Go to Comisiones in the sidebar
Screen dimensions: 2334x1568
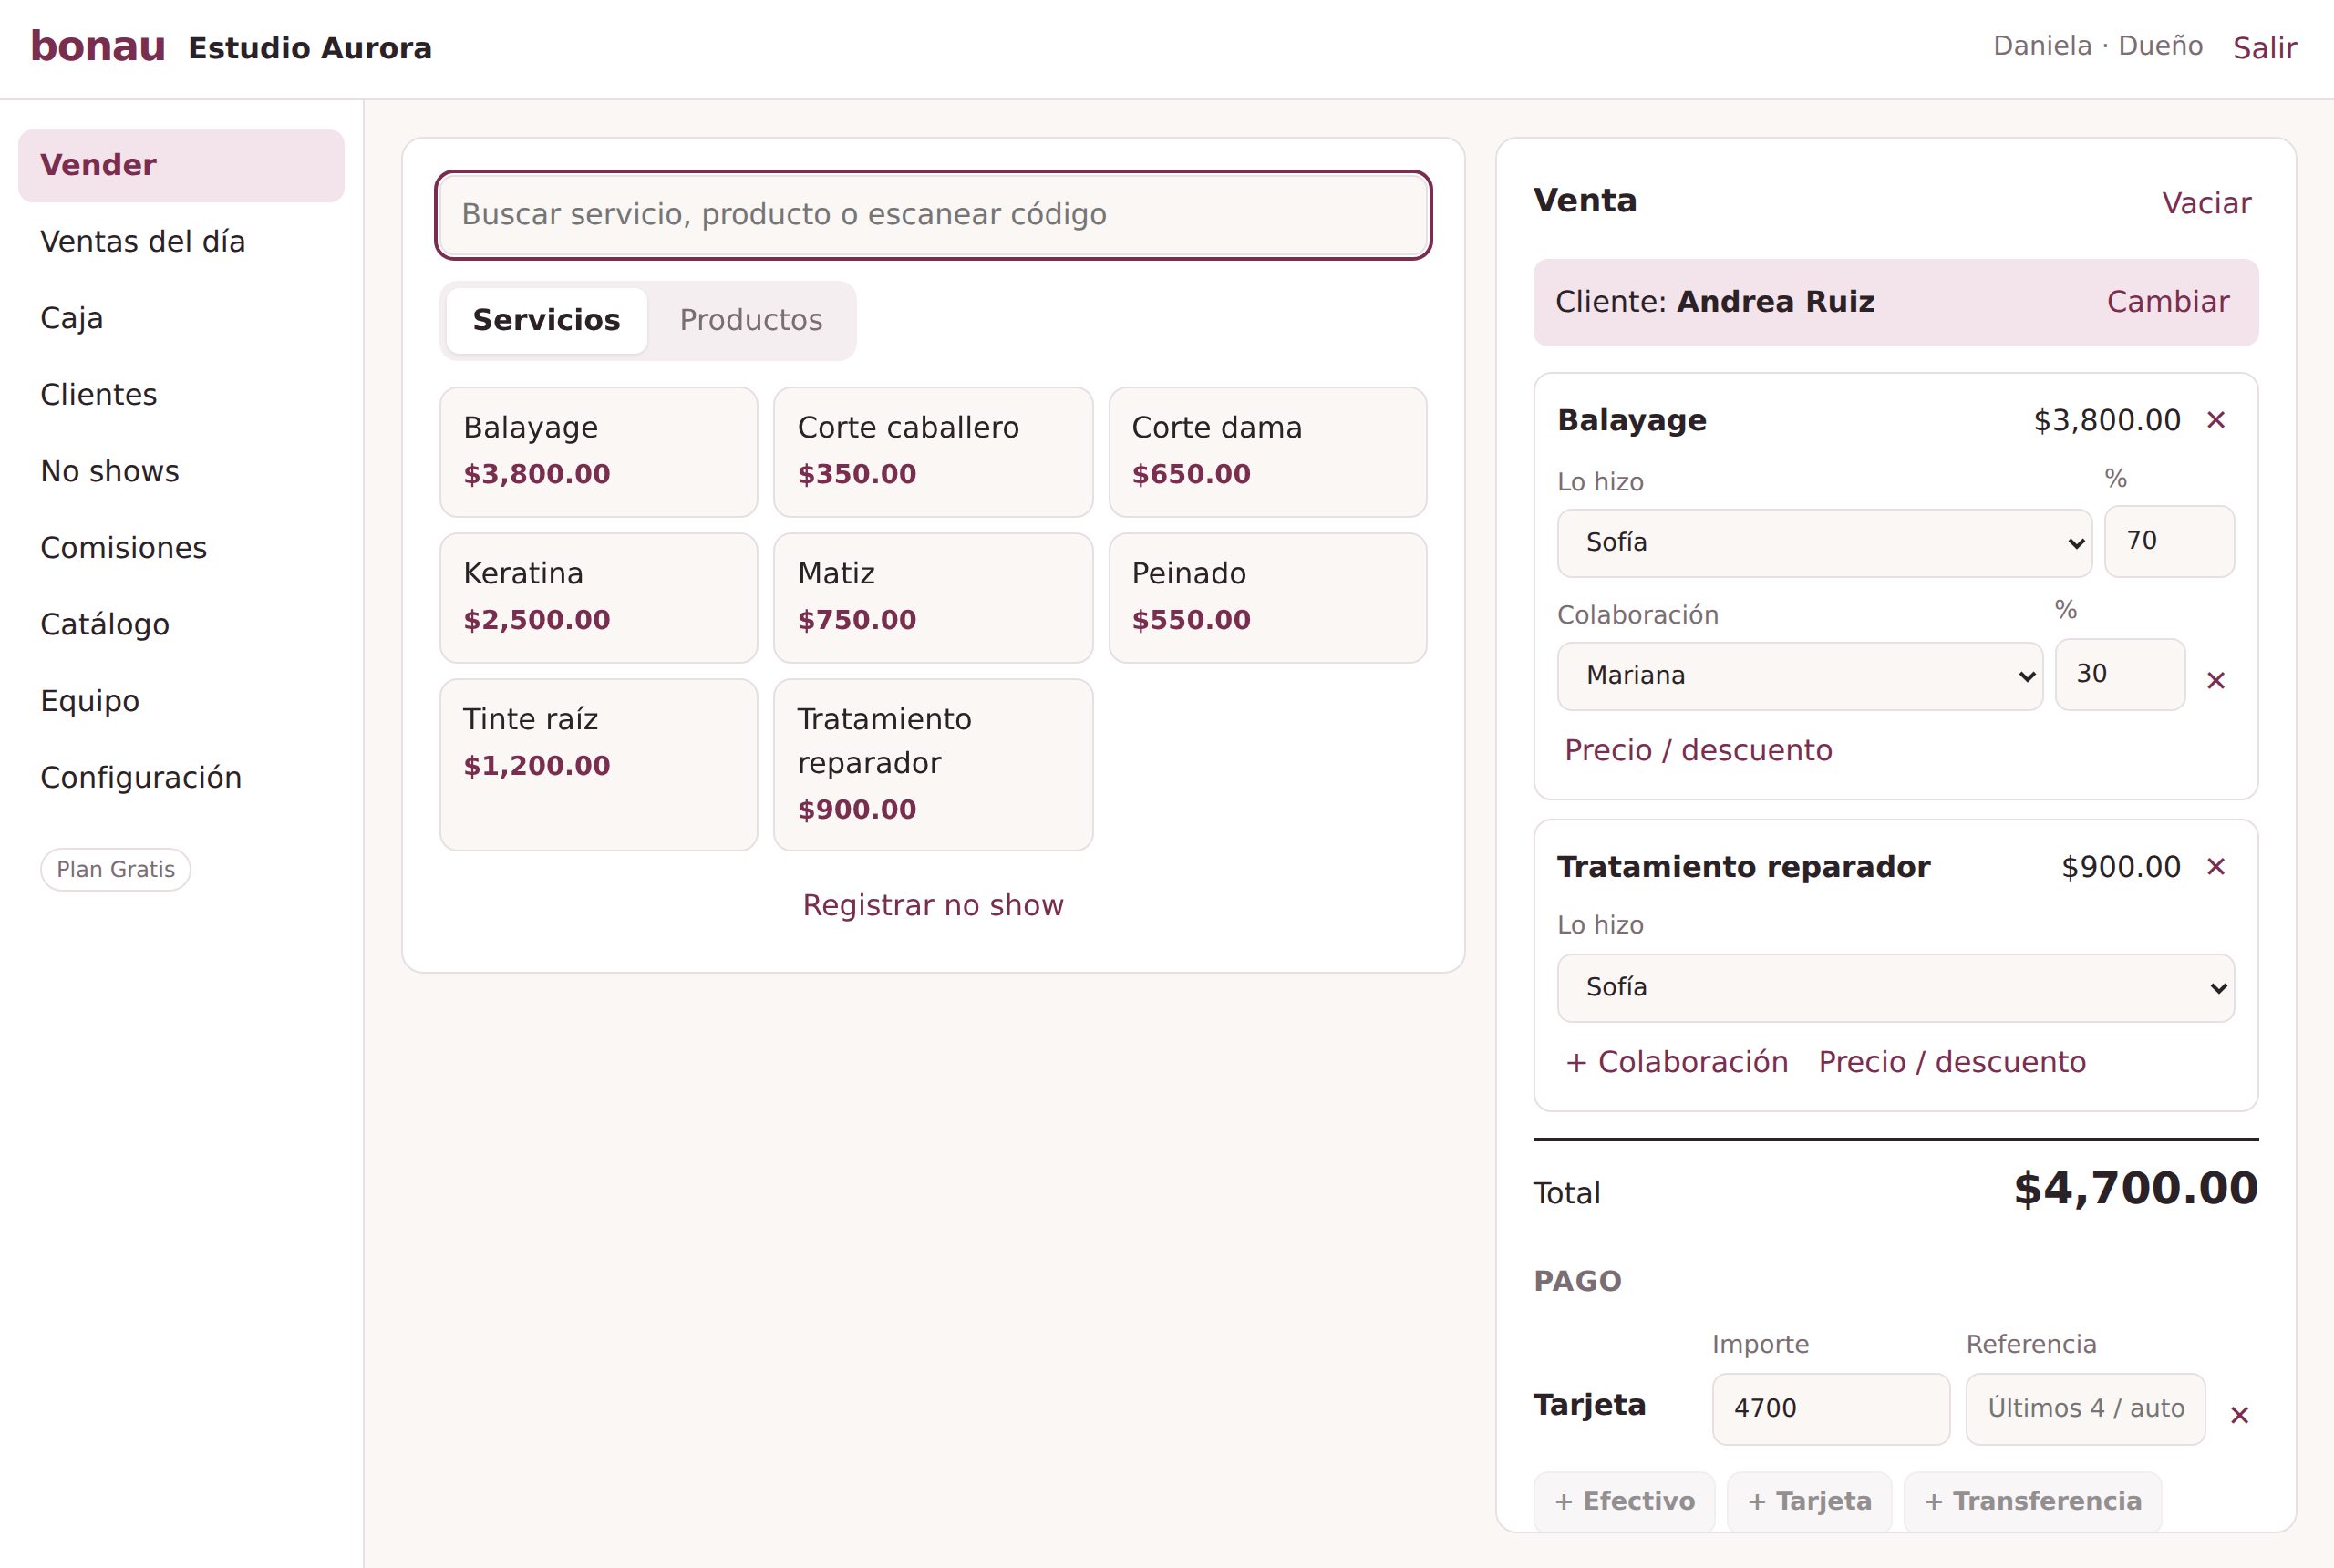pyautogui.click(x=181, y=548)
